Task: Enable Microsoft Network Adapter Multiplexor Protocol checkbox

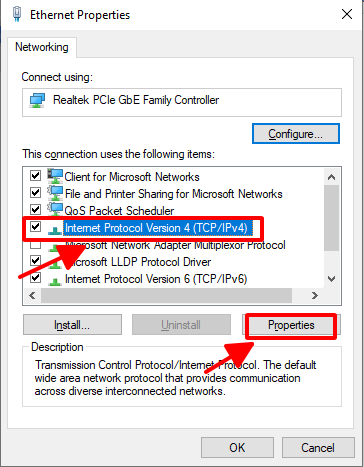Action: (x=35, y=245)
